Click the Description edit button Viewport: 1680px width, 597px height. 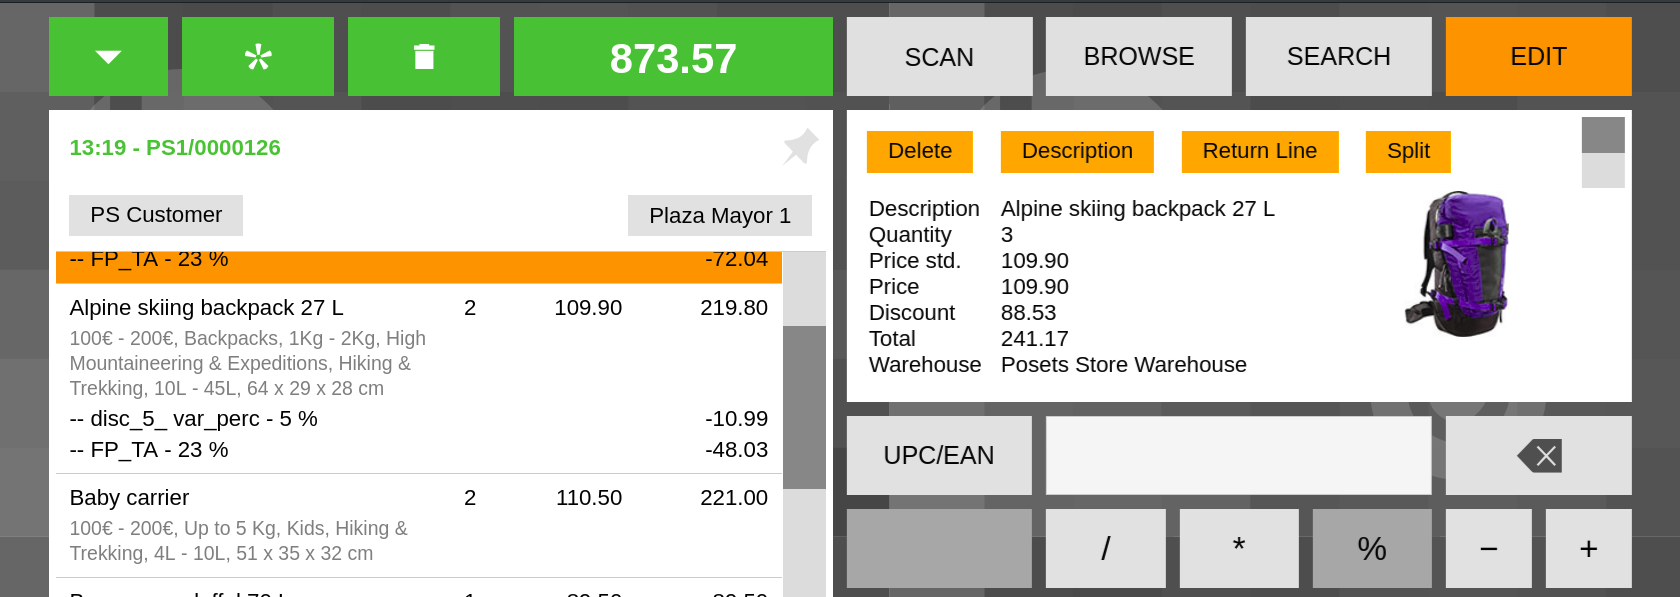pos(1077,151)
